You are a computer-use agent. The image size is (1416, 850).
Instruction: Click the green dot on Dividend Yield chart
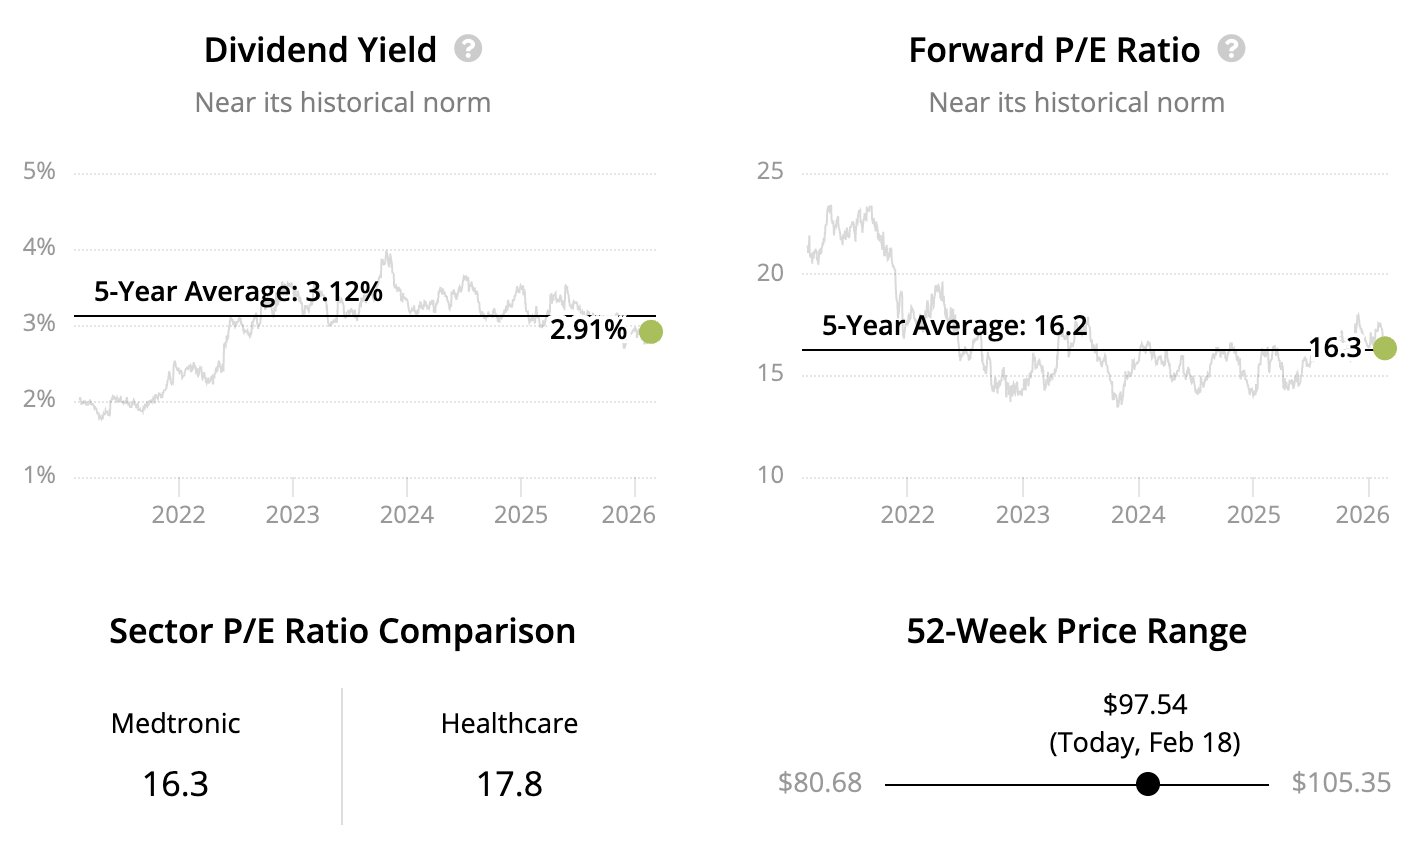tap(650, 331)
